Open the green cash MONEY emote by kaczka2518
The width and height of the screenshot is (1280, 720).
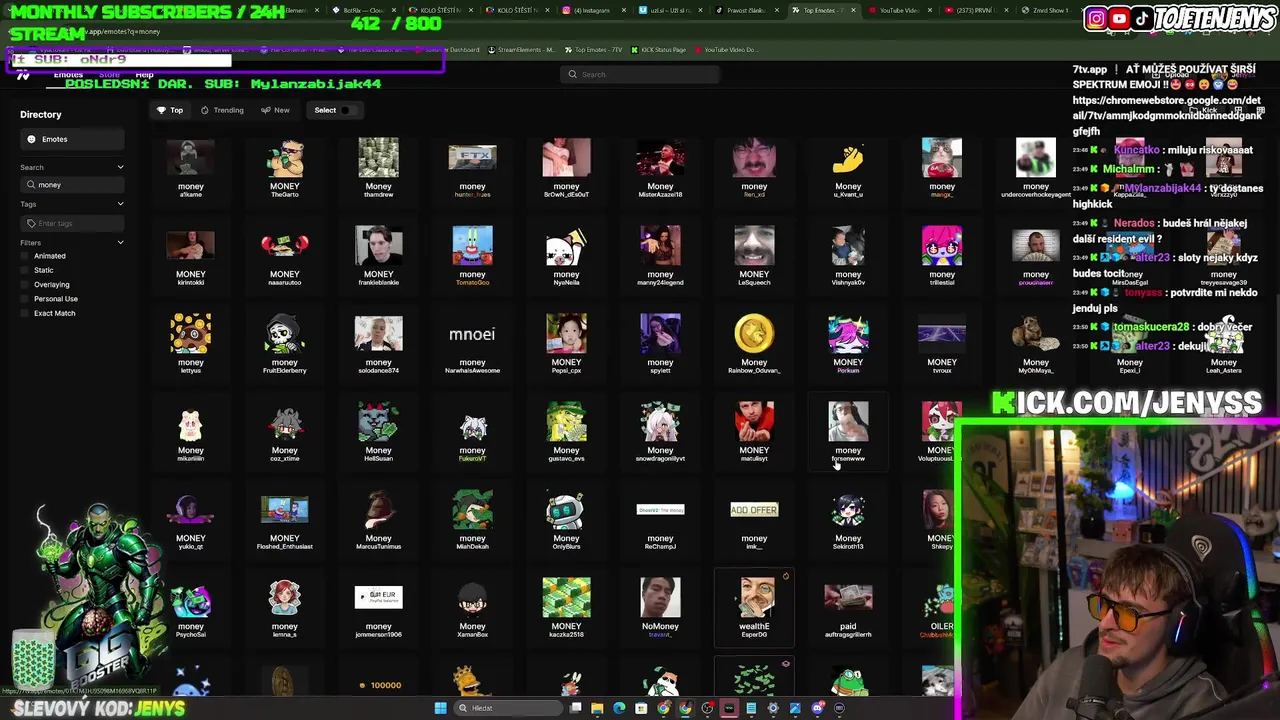point(566,607)
